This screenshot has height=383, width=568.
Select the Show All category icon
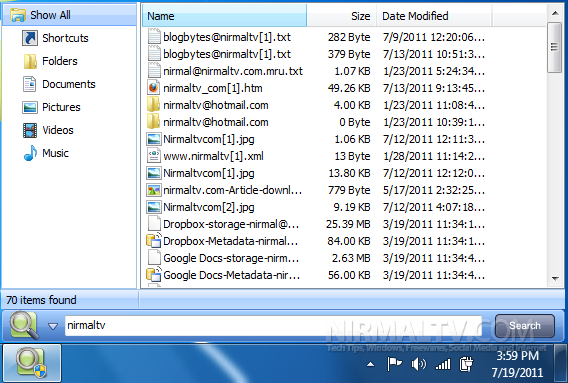click(x=18, y=15)
